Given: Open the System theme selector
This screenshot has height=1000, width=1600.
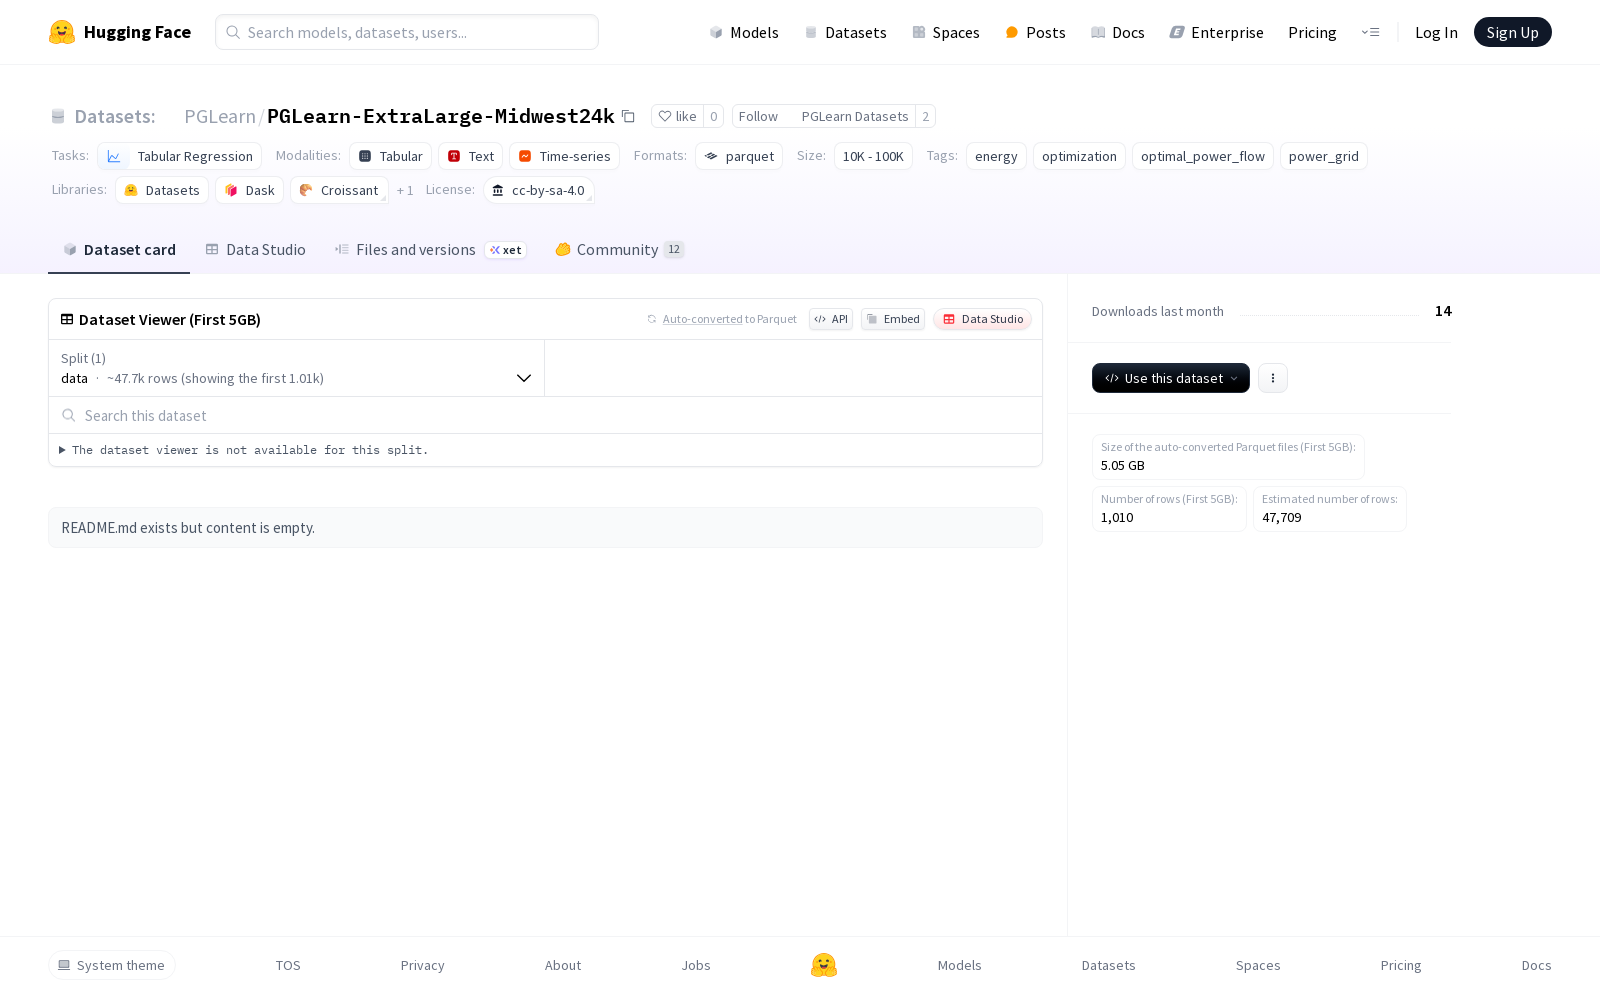Looking at the screenshot, I should (x=112, y=965).
